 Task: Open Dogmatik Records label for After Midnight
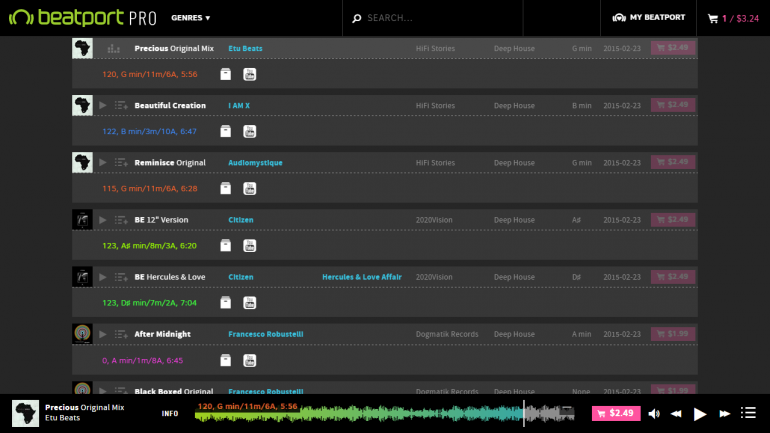[x=447, y=334]
